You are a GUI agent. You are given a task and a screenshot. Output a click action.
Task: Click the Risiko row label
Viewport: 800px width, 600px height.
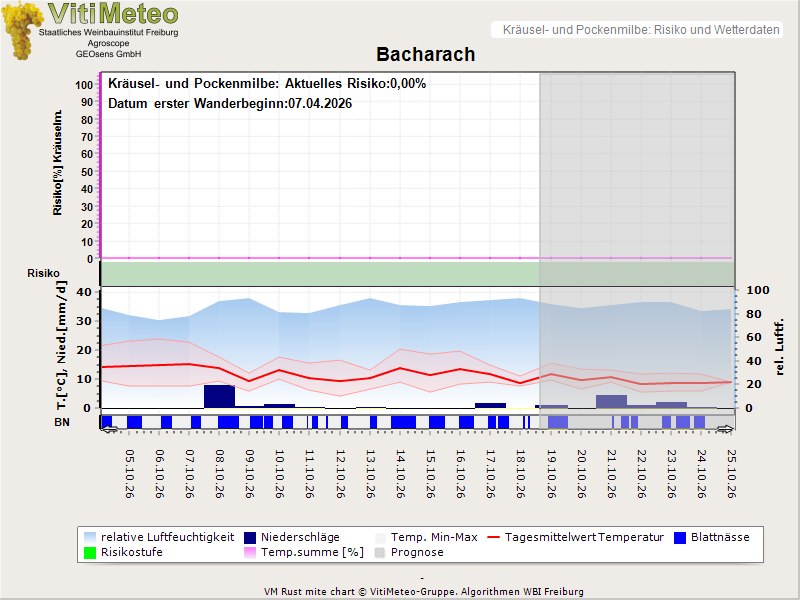[x=43, y=273]
